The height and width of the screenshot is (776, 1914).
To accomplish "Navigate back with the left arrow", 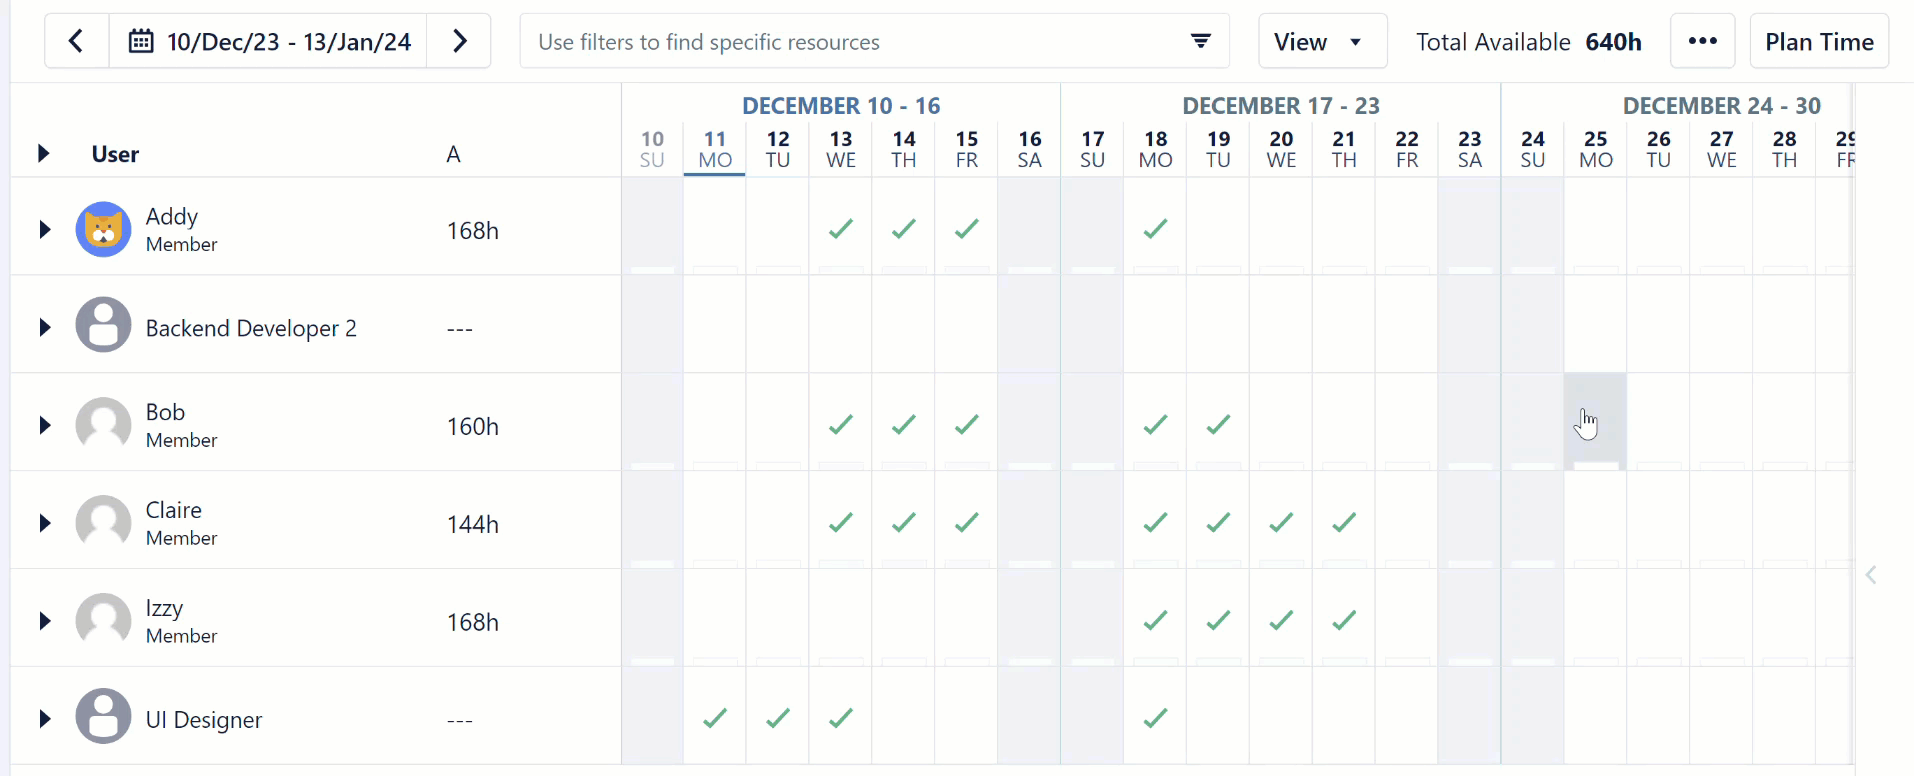I will click(76, 41).
